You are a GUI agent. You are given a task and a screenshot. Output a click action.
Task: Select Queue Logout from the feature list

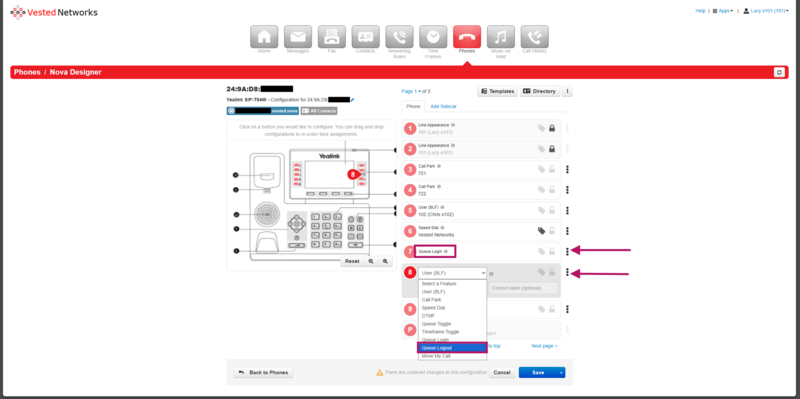(x=453, y=348)
